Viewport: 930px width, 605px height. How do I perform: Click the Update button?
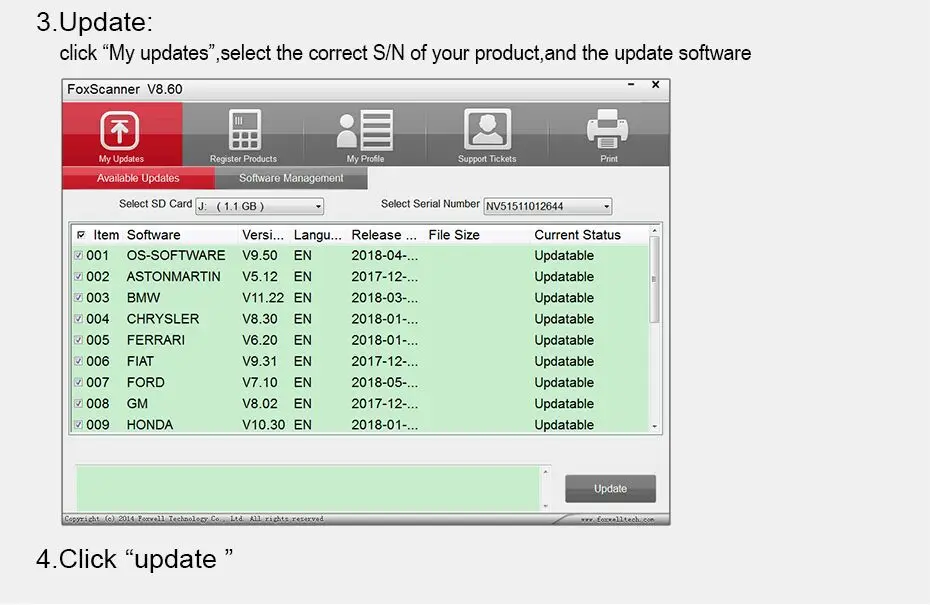pos(610,489)
